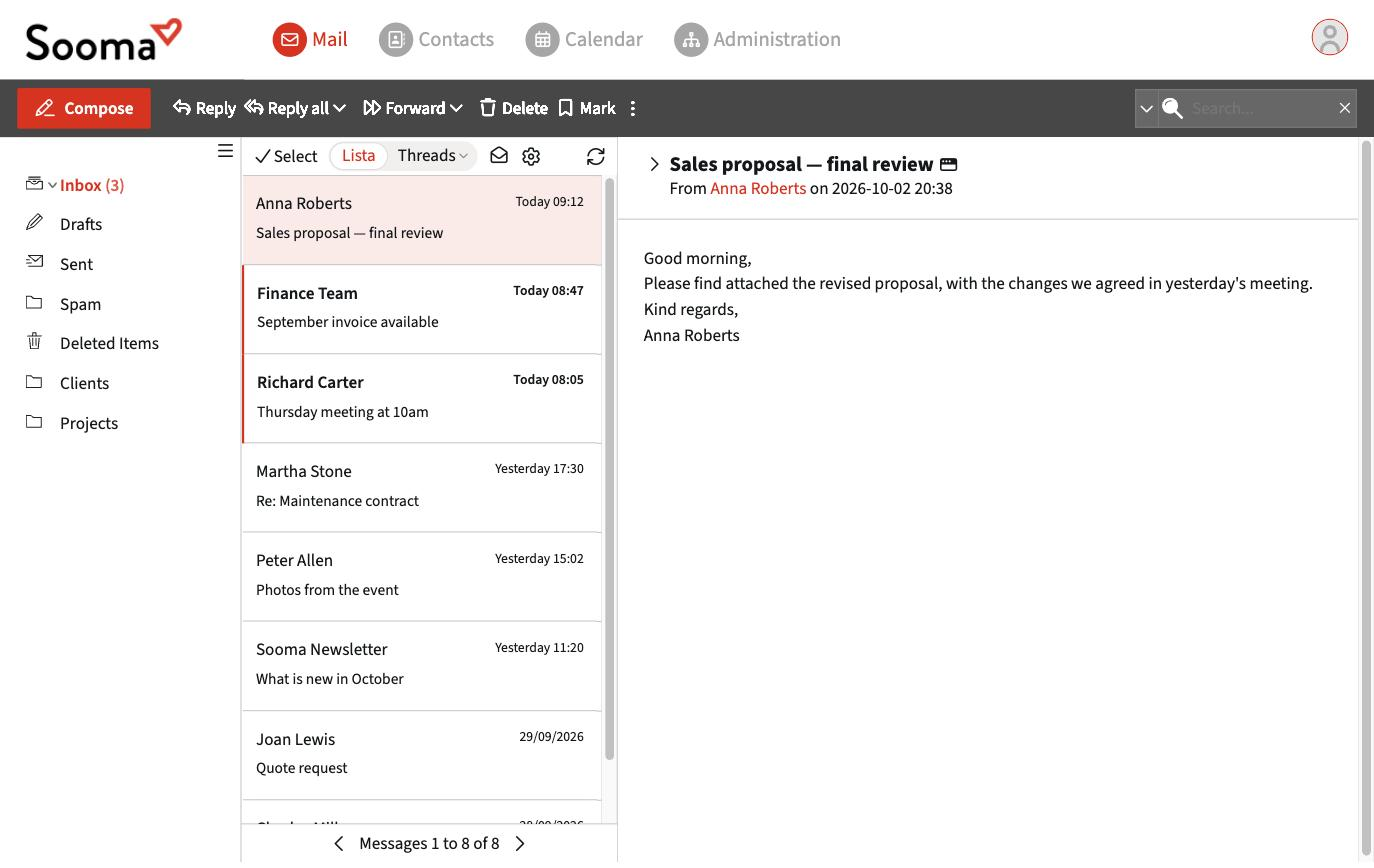
Task: Click the refresh message list icon
Action: [596, 156]
